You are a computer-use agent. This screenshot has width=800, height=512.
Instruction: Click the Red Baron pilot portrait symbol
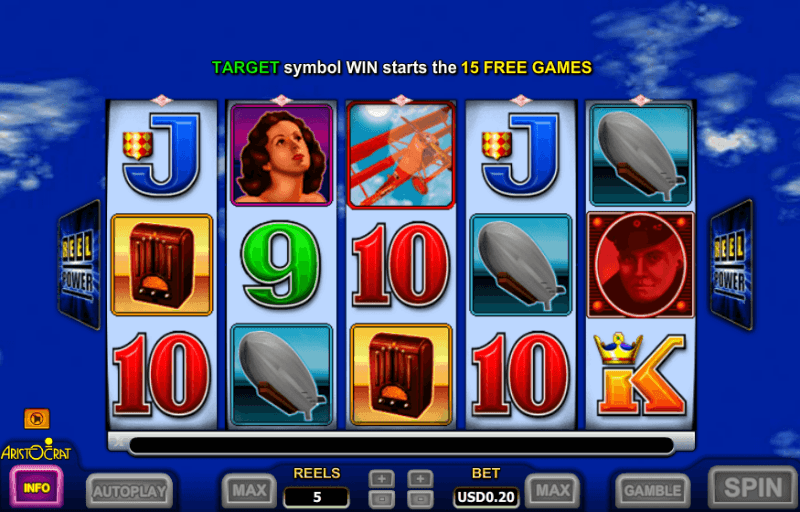(x=640, y=265)
